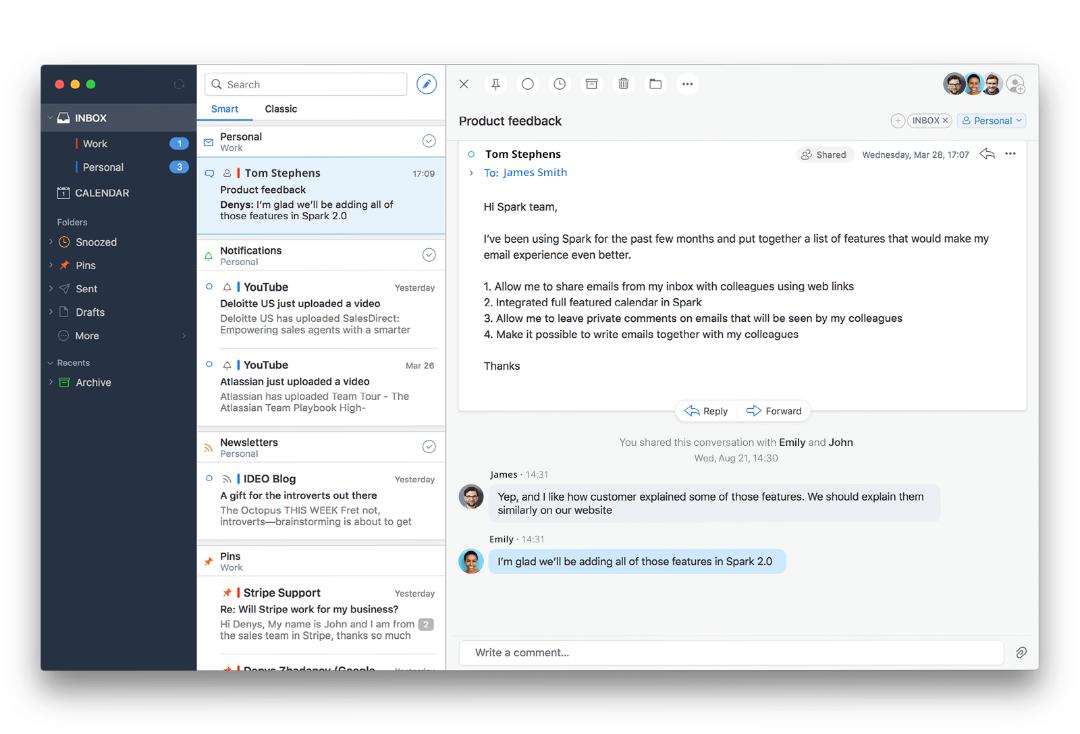Open IDEO Blog gift for introverts email

[x=321, y=501]
